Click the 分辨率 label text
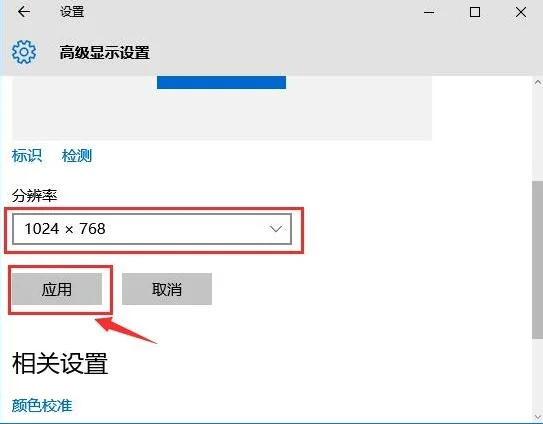Screen dimensions: 543x424 (34, 196)
